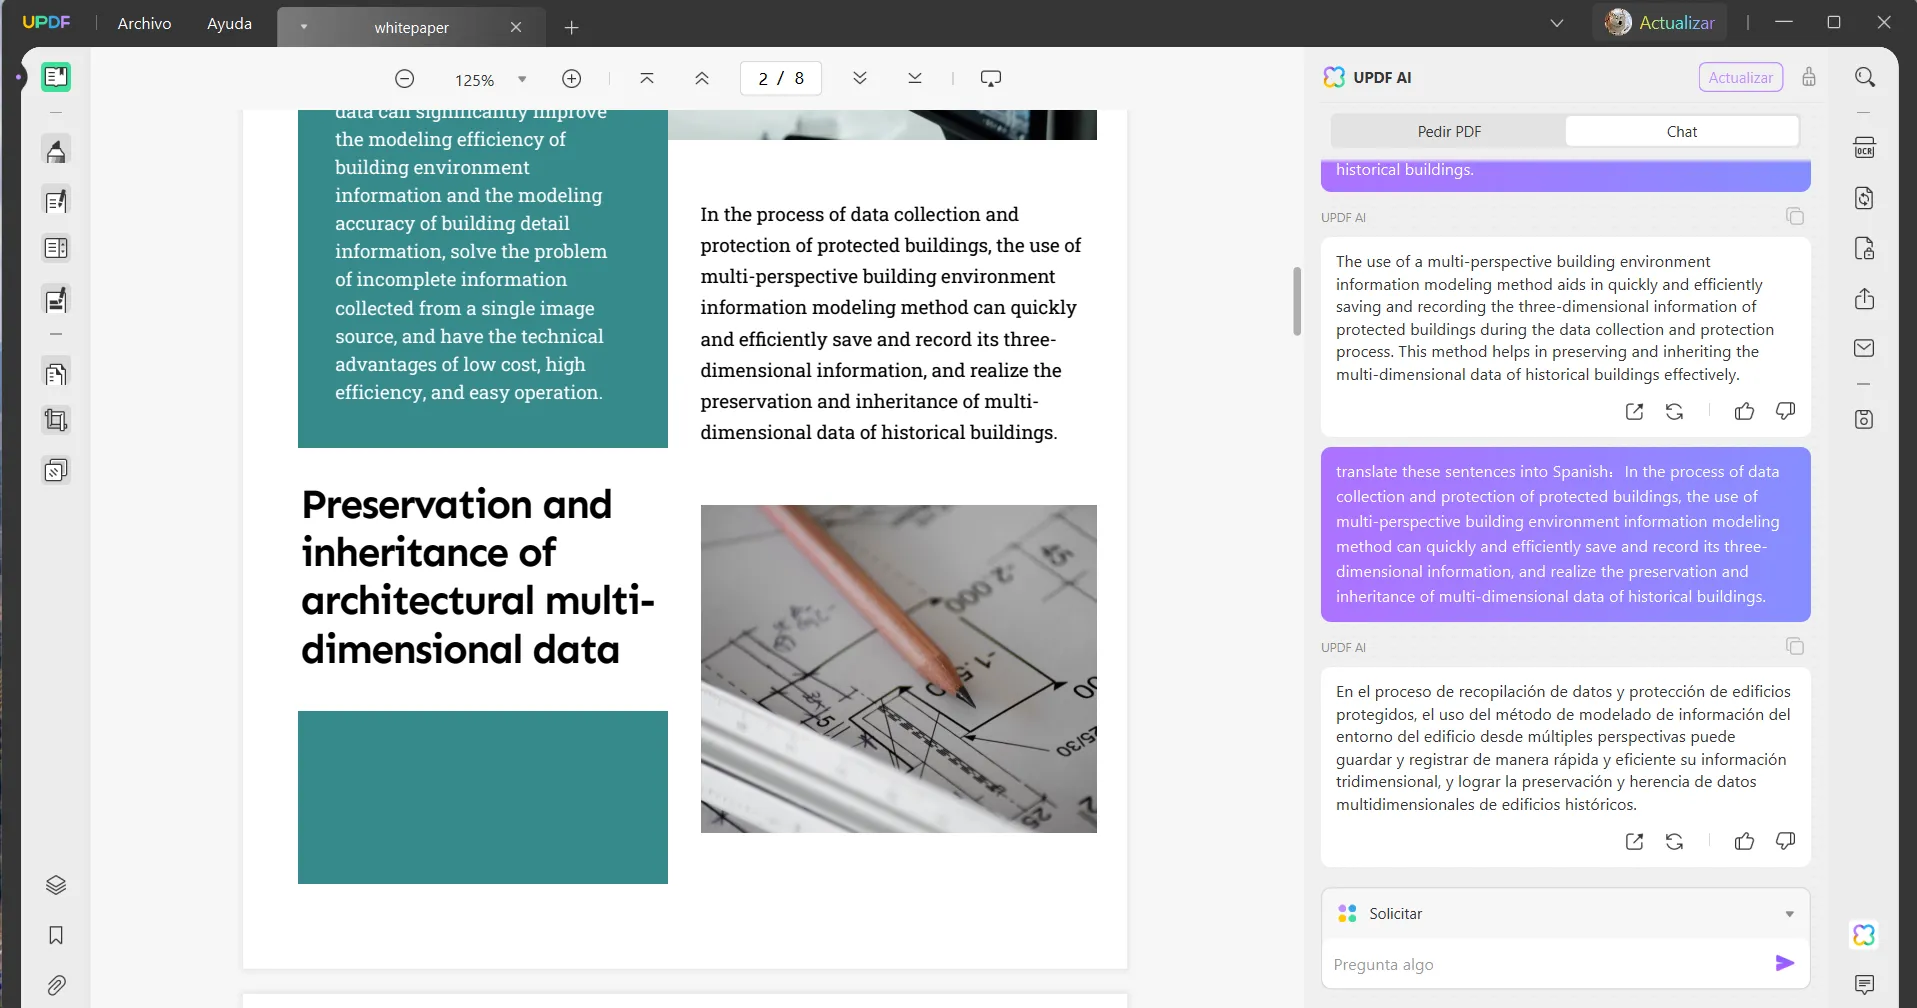The width and height of the screenshot is (1917, 1008).
Task: Send file by email icon
Action: click(1865, 348)
